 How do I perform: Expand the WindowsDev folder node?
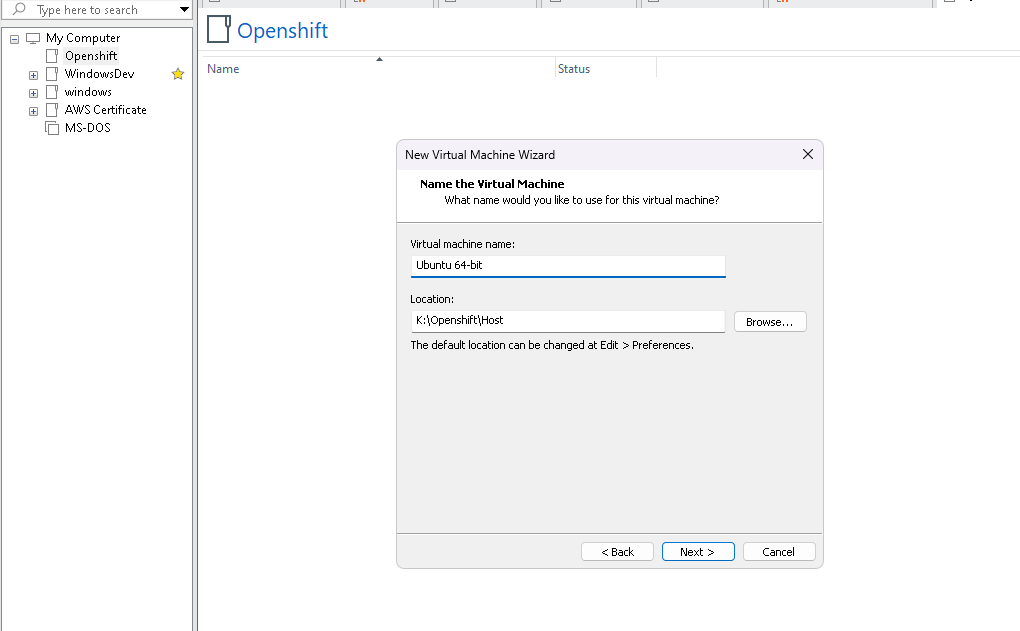coord(34,75)
